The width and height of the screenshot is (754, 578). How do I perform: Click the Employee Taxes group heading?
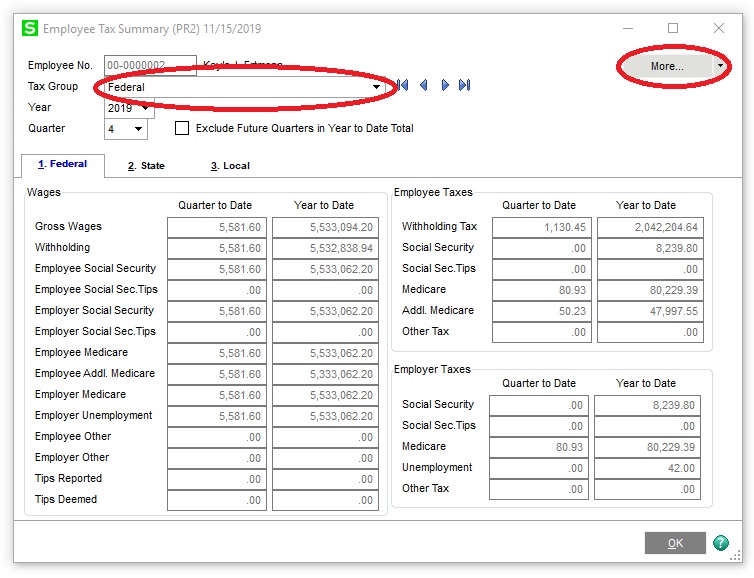point(433,192)
